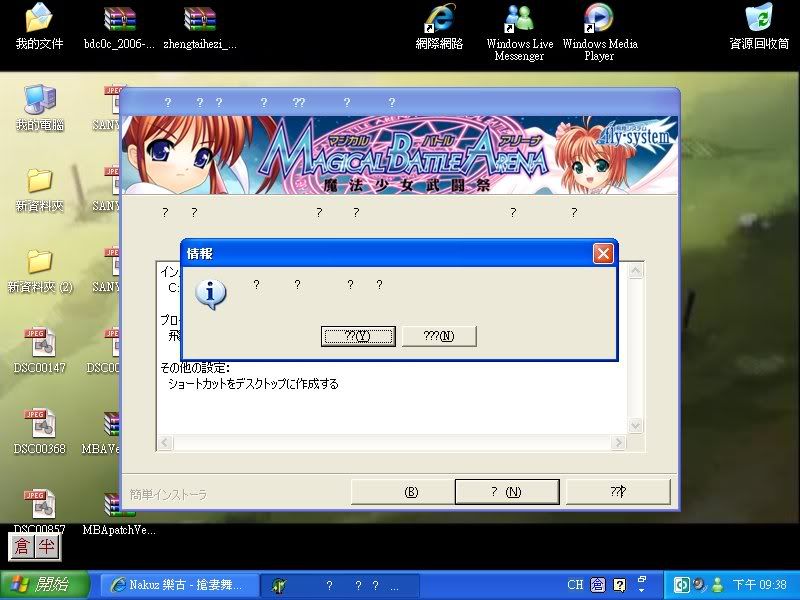The image size is (800, 600).
Task: Click scroll up arrow of installer summary box
Action: pos(636,271)
